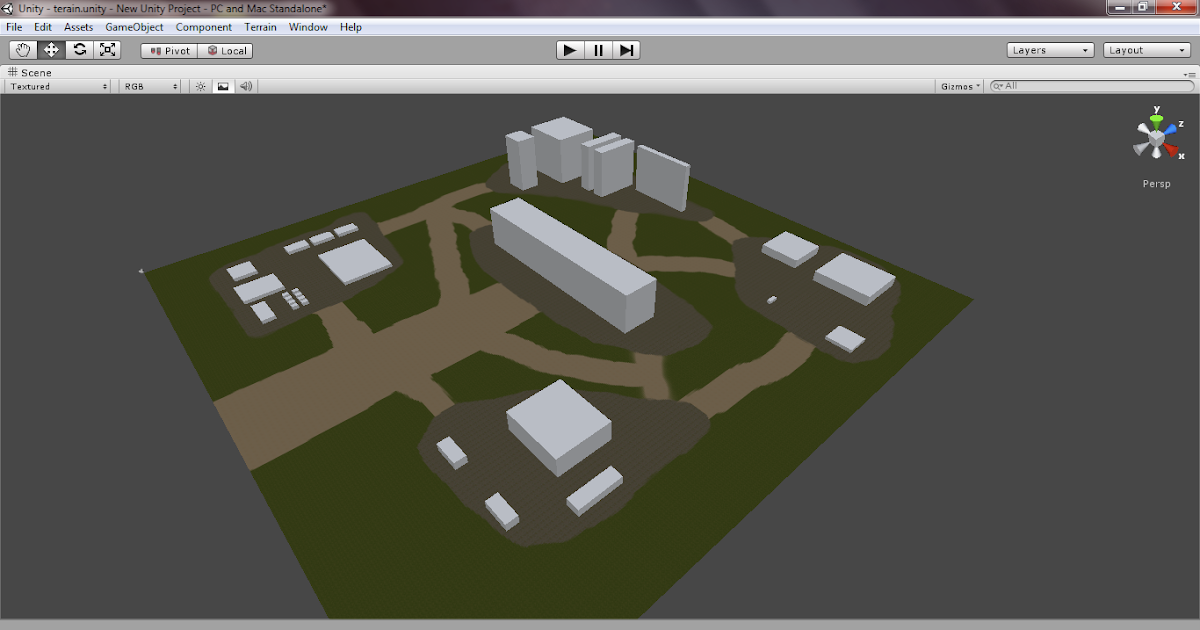1200x630 pixels.
Task: Click the gizmo center cube
Action: pos(1156,140)
